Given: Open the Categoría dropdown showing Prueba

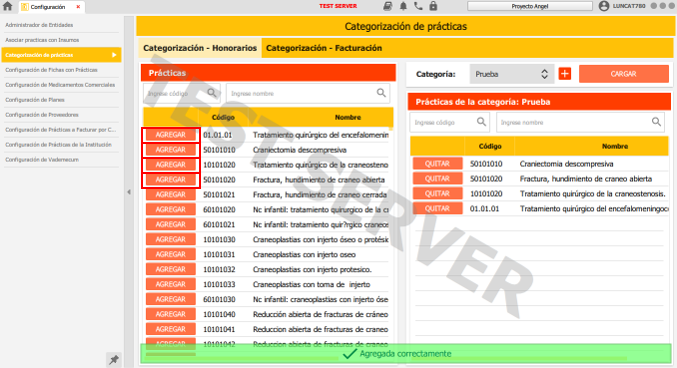Looking at the screenshot, I should (x=511, y=74).
